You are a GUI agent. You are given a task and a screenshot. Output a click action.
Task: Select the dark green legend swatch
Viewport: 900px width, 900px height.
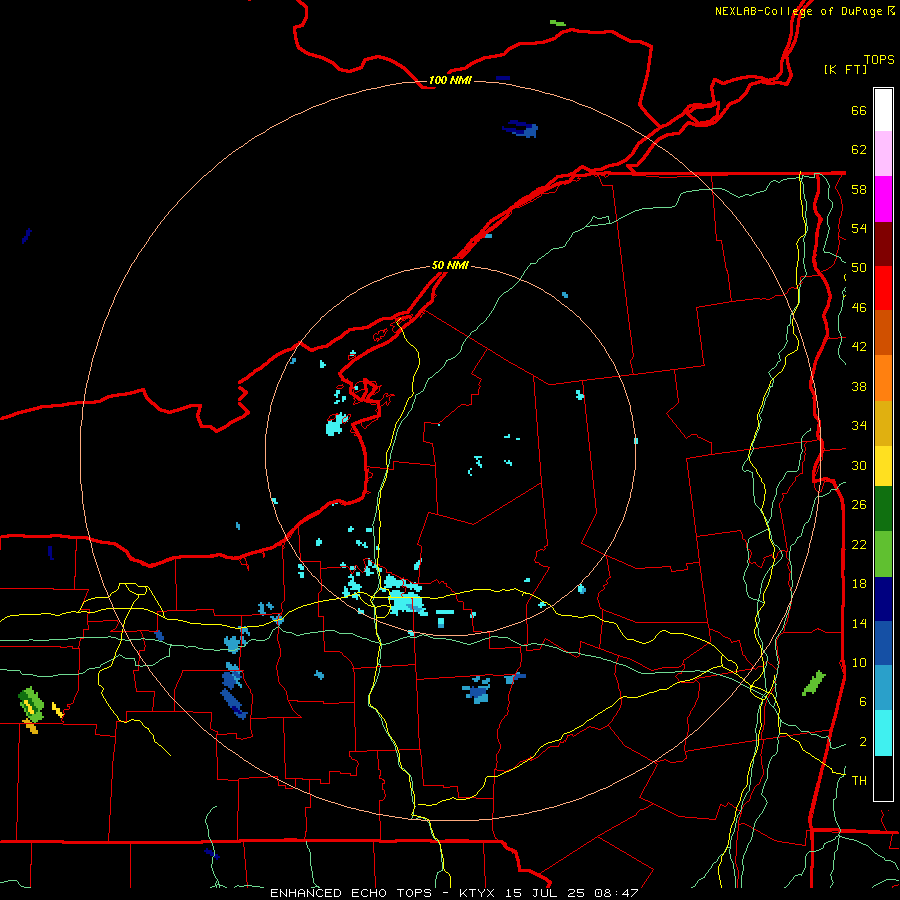[x=883, y=509]
